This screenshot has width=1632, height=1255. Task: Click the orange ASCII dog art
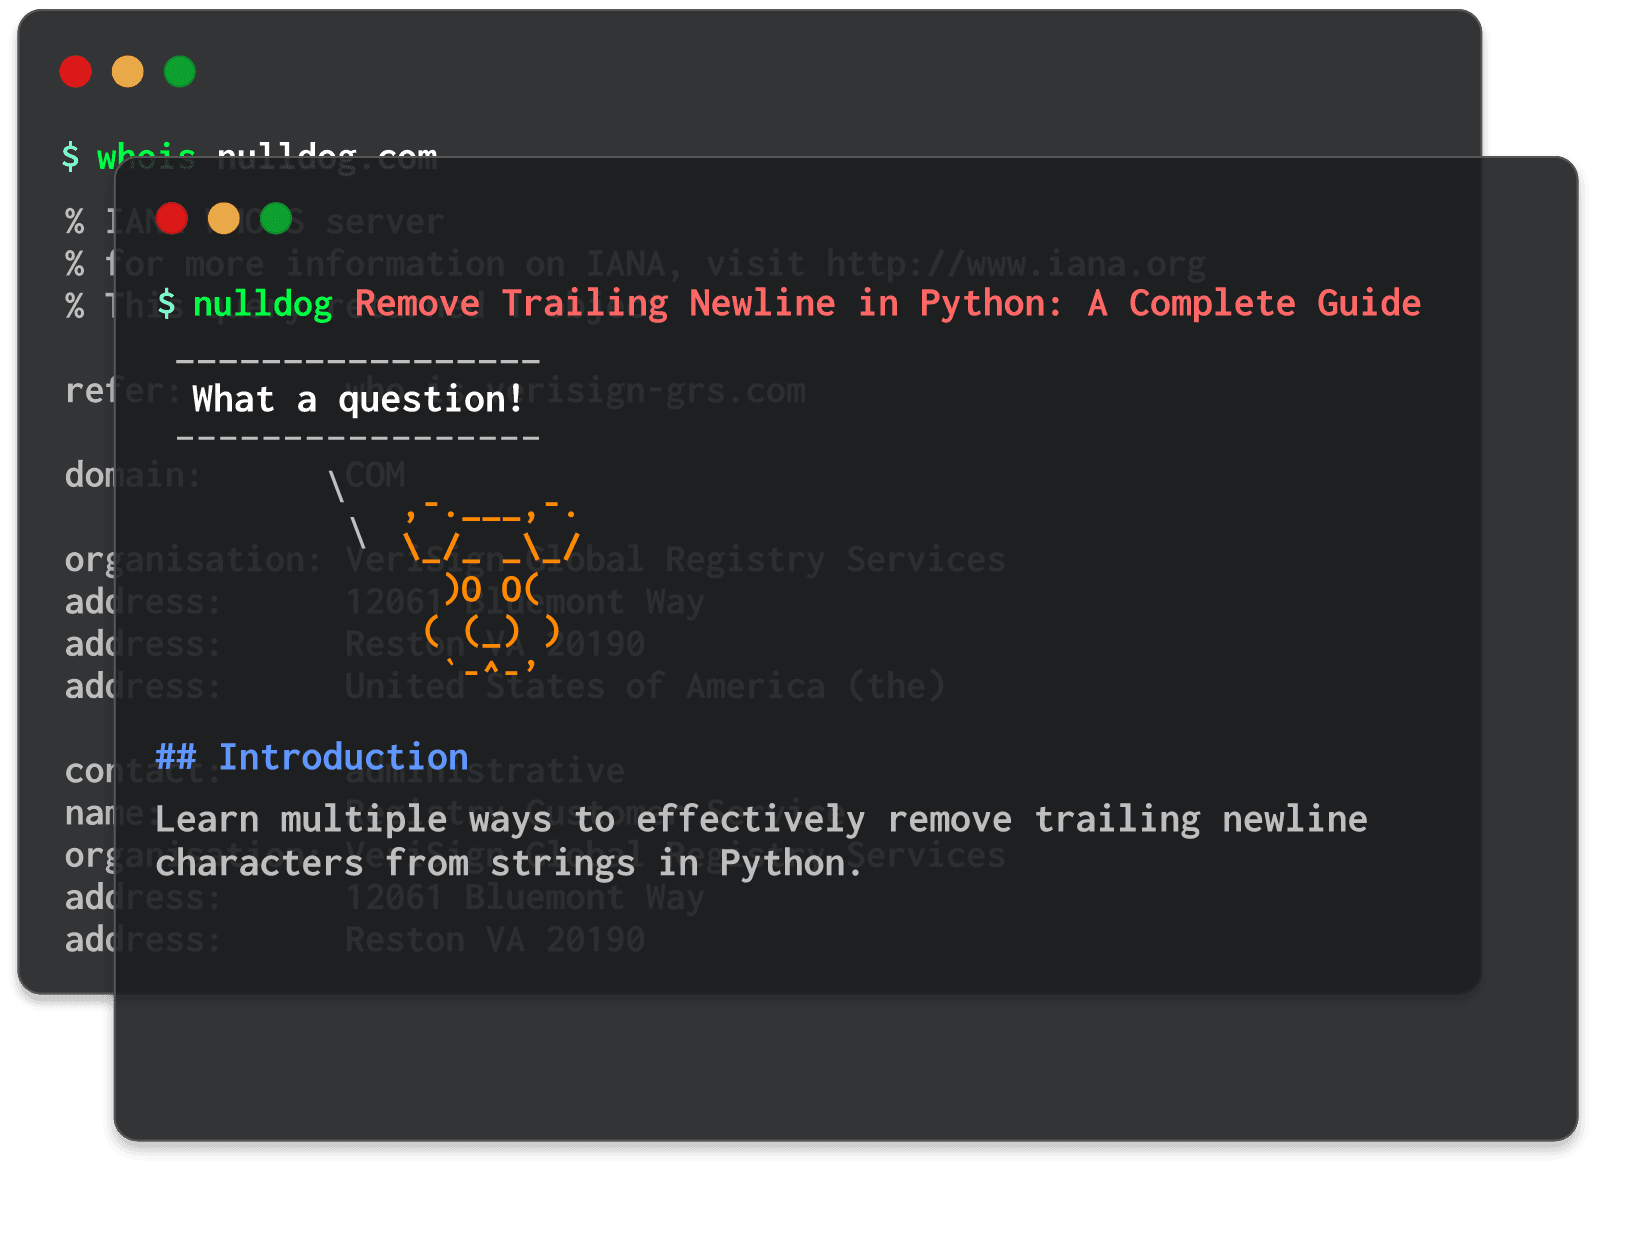tap(491, 587)
